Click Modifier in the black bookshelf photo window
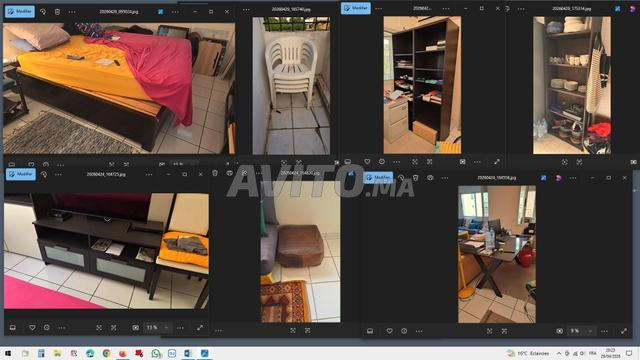Screen dimensions: 640x360 [x=356, y=8]
